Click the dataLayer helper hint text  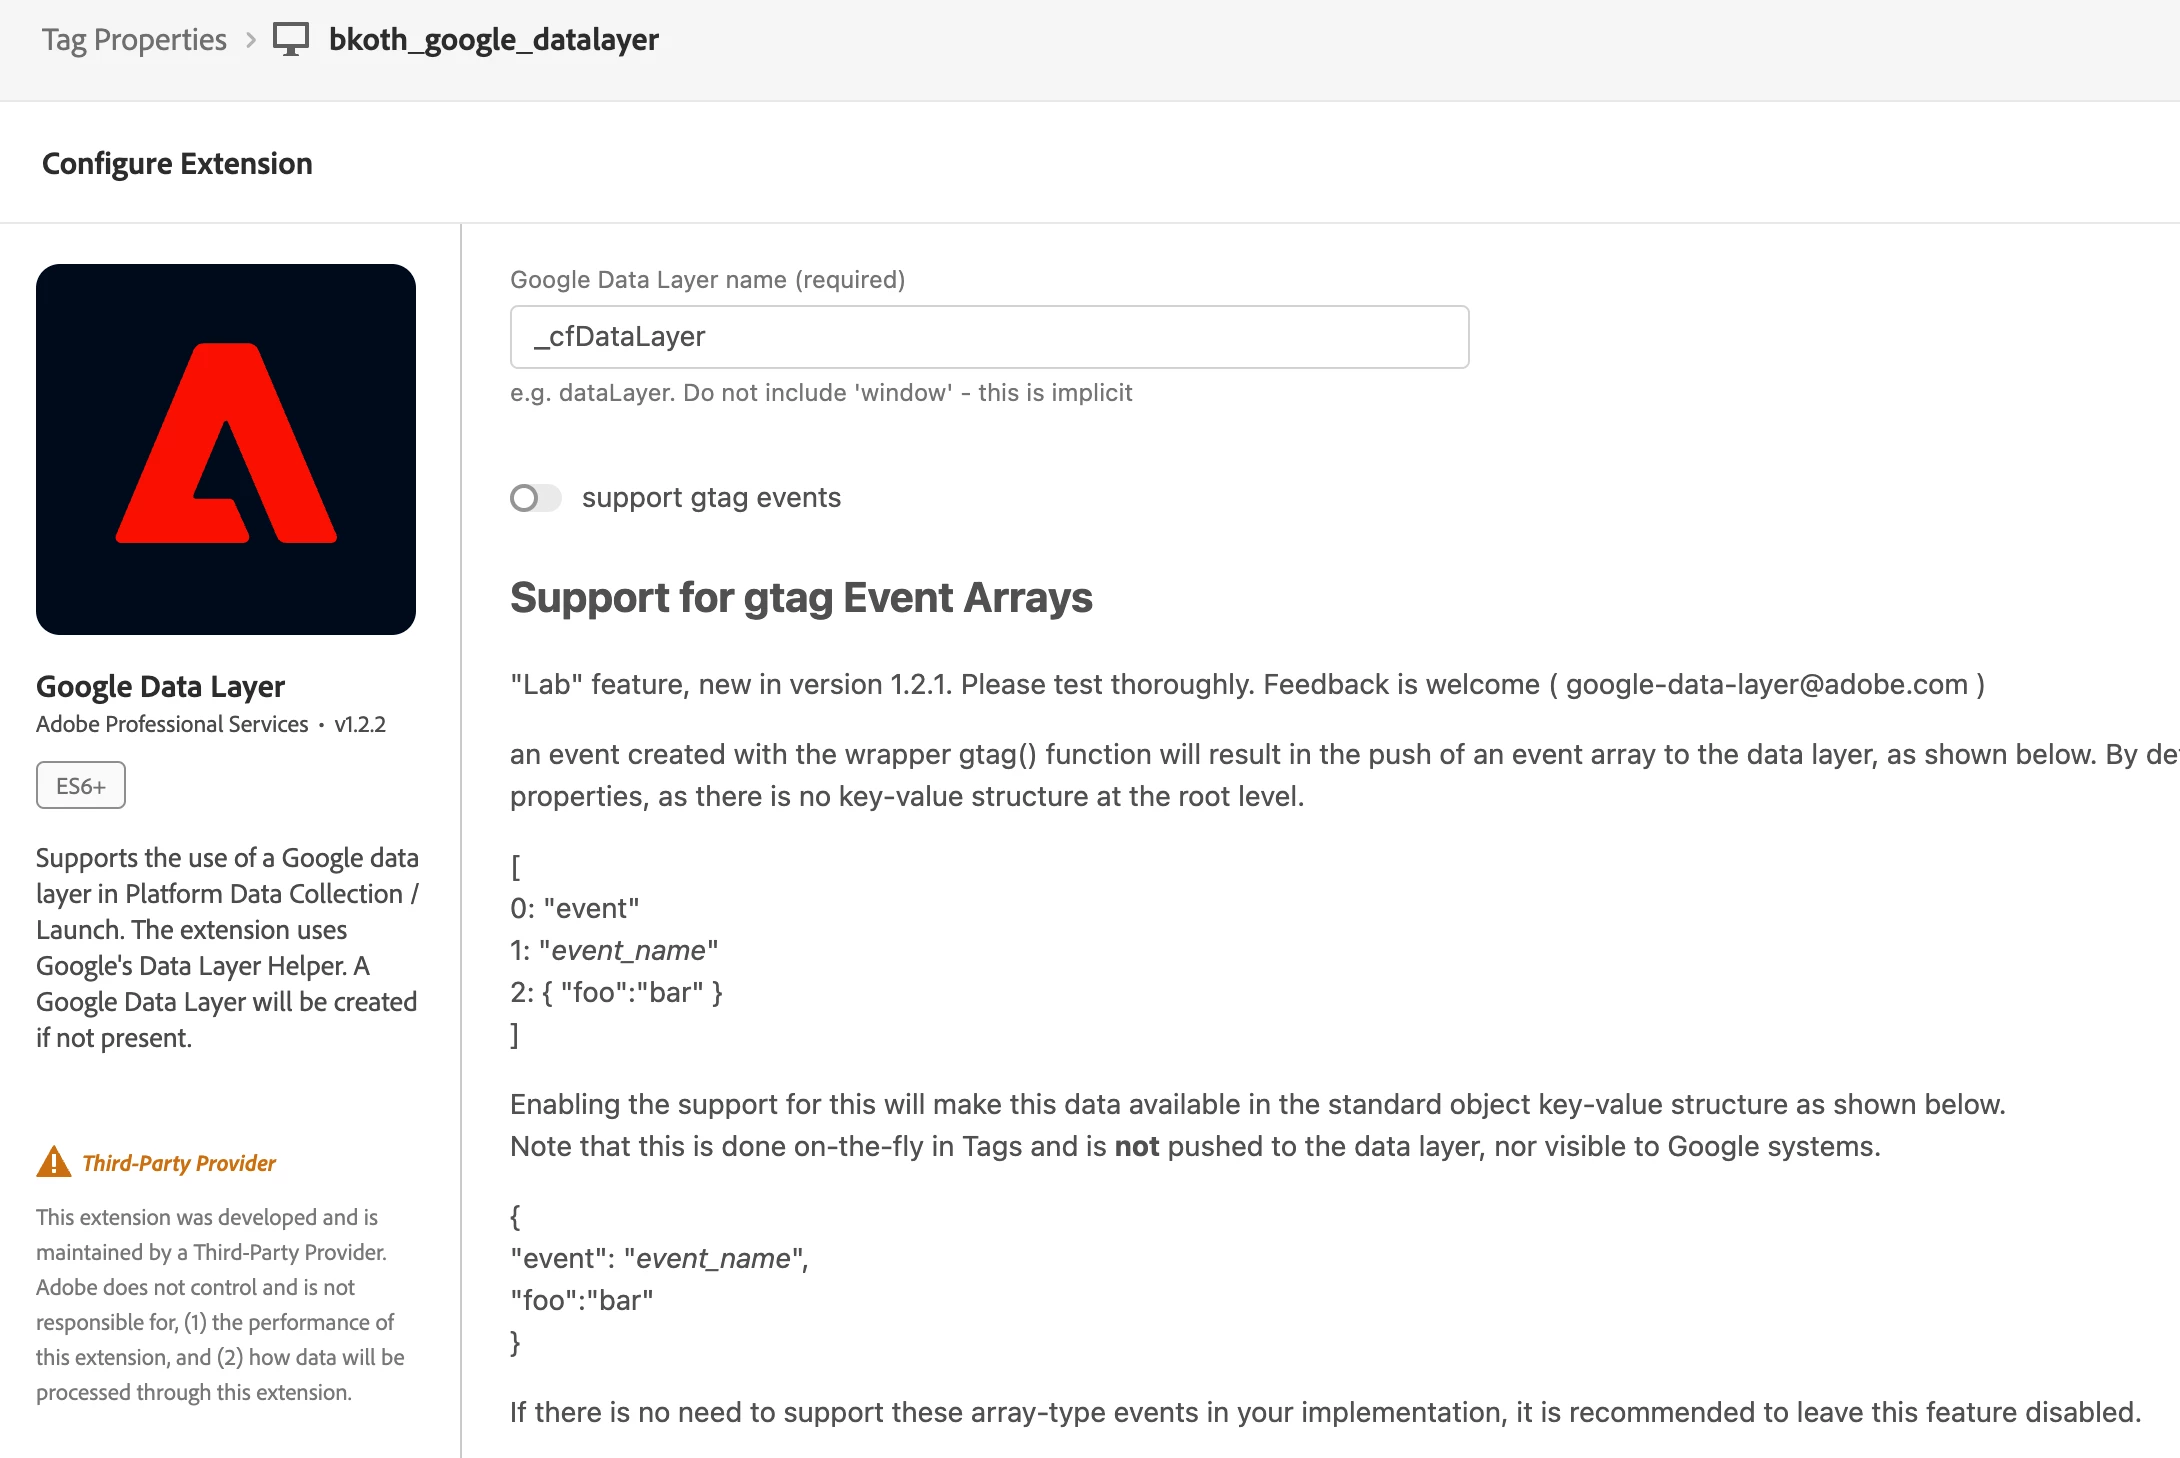tap(820, 393)
